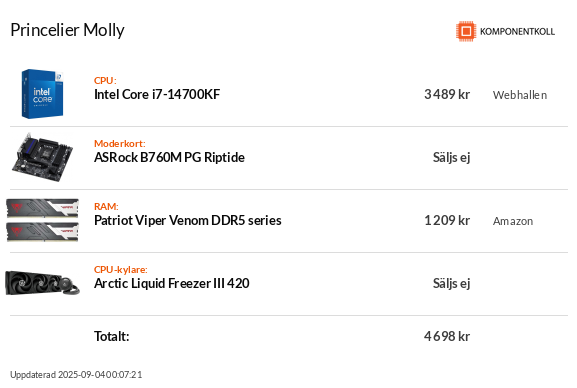Visit the Amazon store link
Image resolution: width=577 pixels, height=388 pixels.
coord(513,221)
